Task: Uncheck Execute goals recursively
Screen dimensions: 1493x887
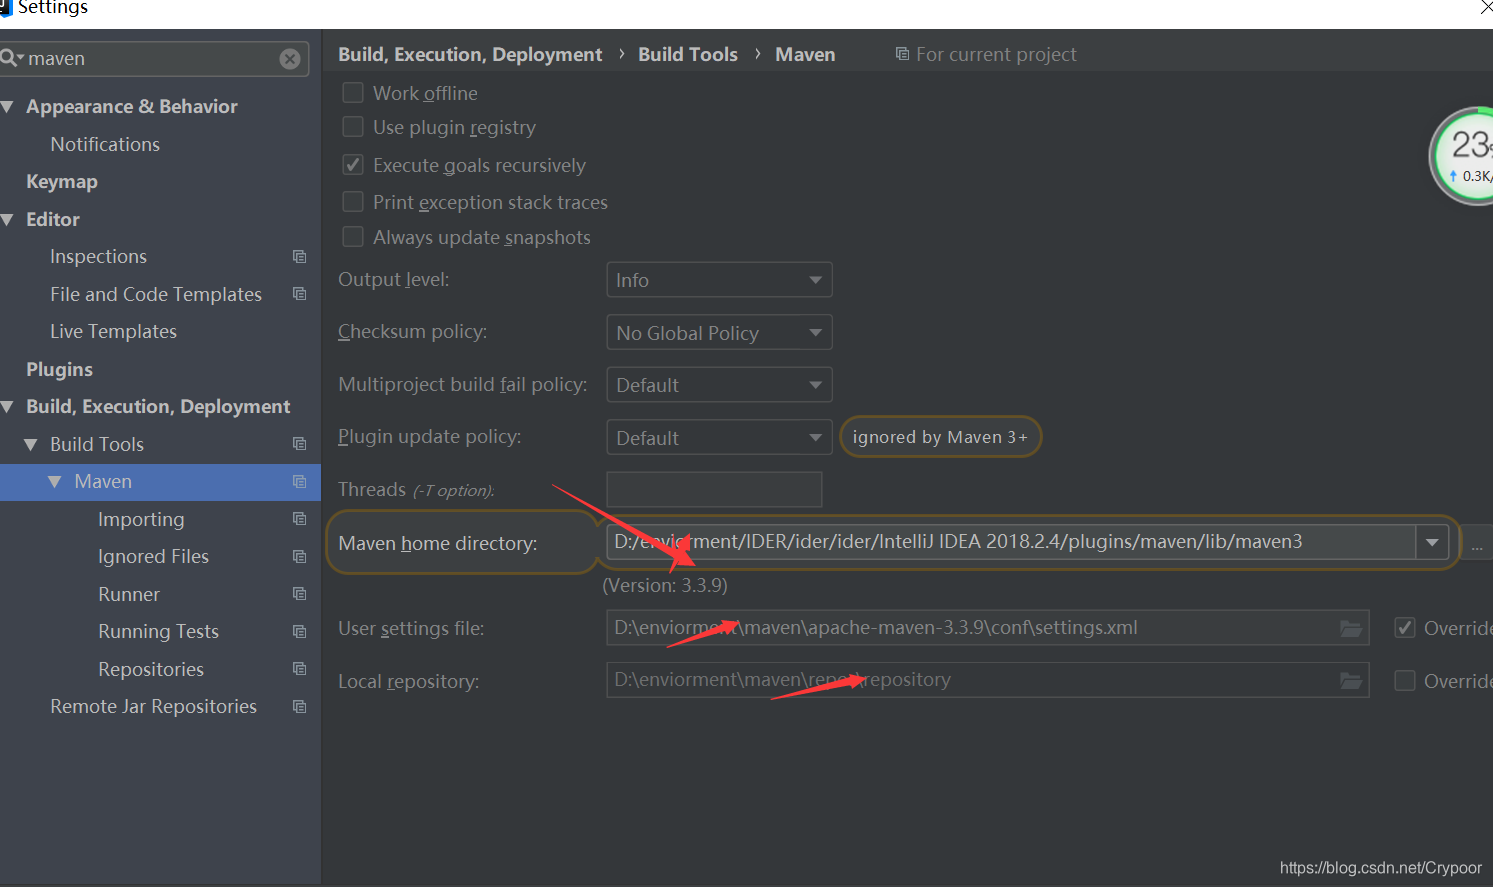Action: click(353, 165)
